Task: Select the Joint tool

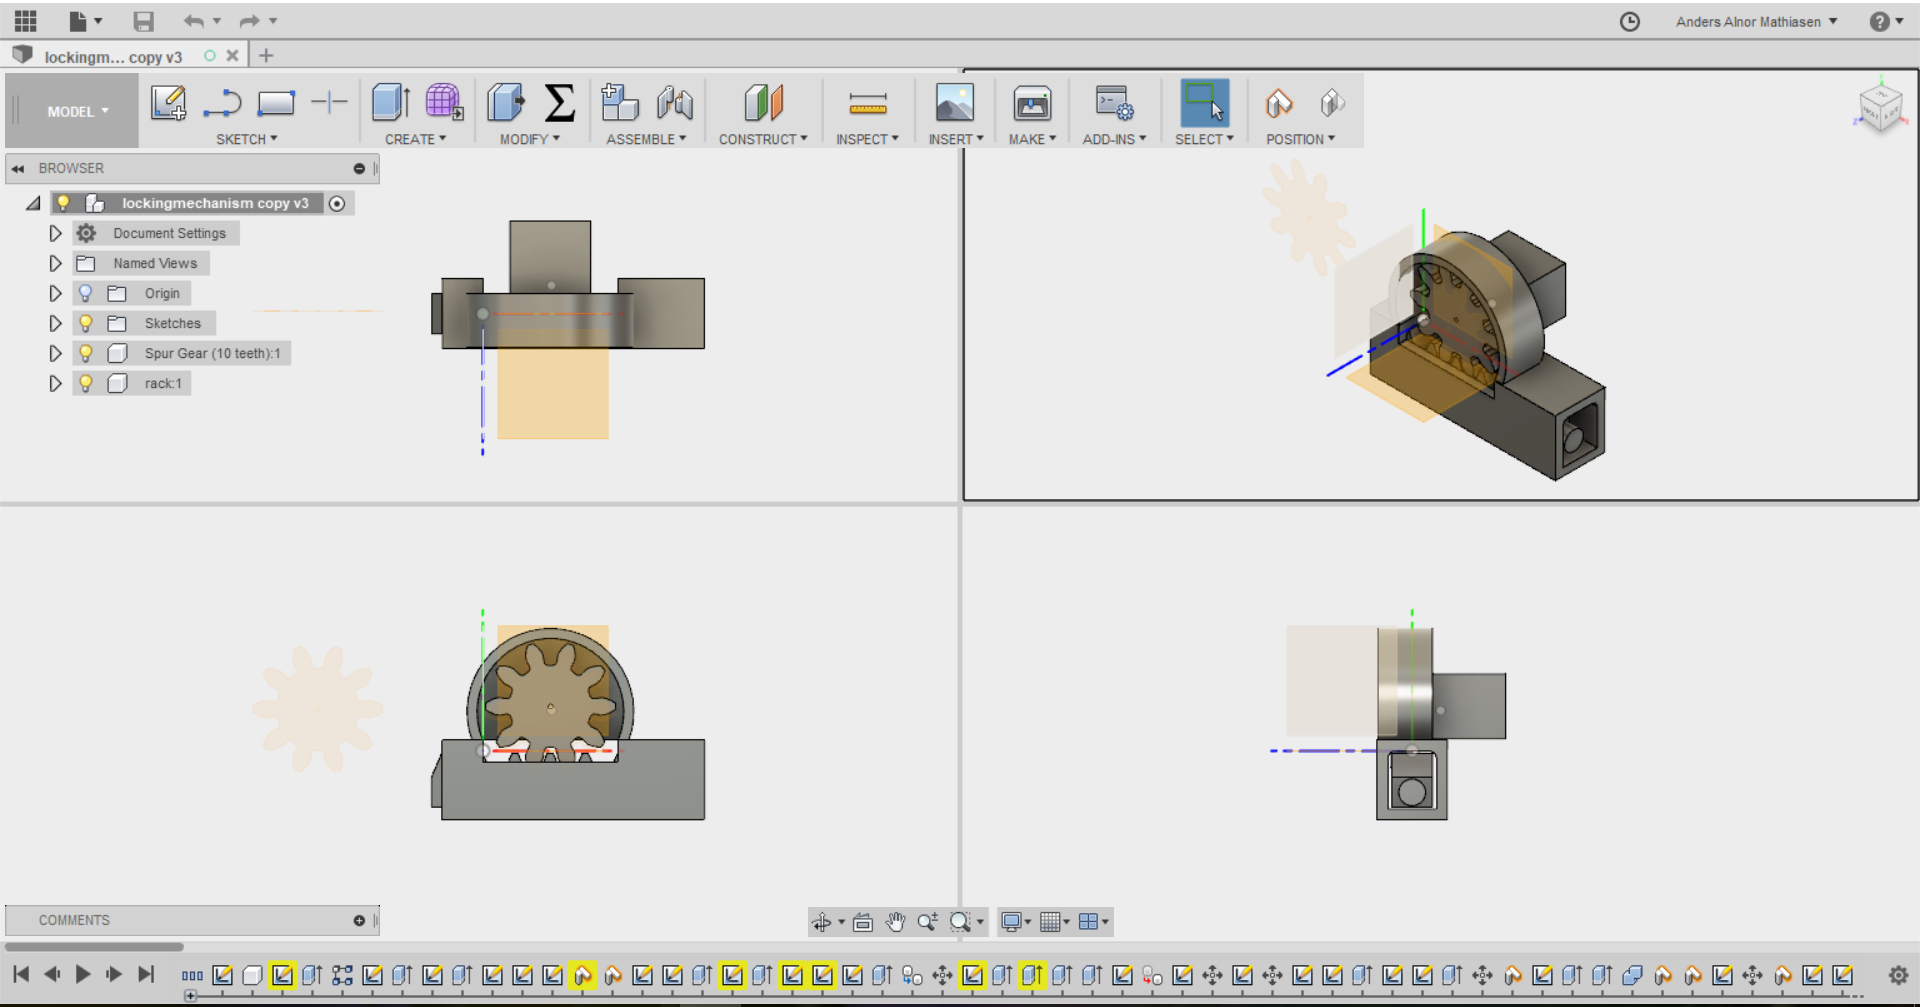Action: pyautogui.click(x=675, y=102)
